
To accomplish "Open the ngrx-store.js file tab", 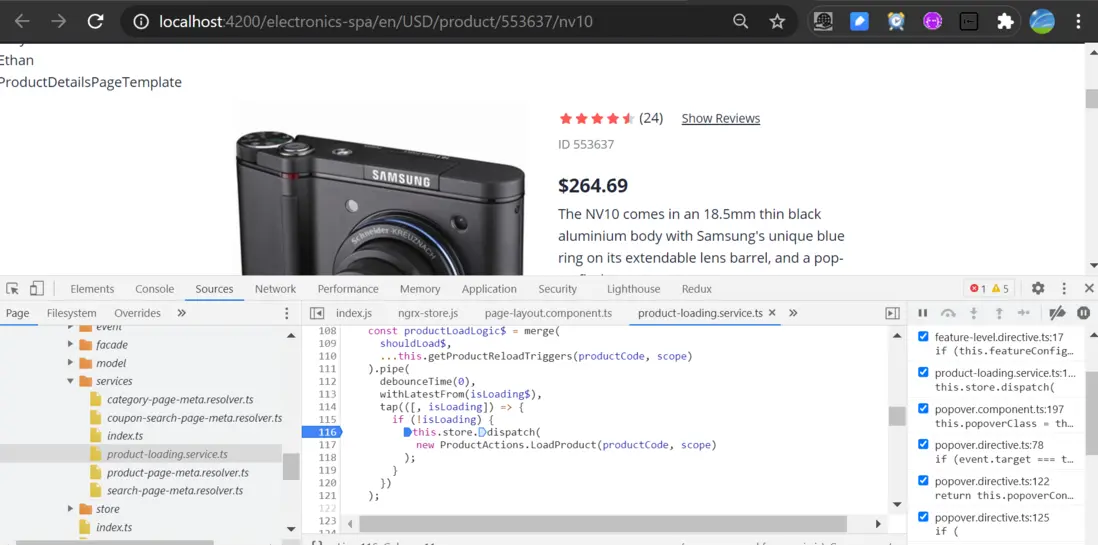I will 428,313.
